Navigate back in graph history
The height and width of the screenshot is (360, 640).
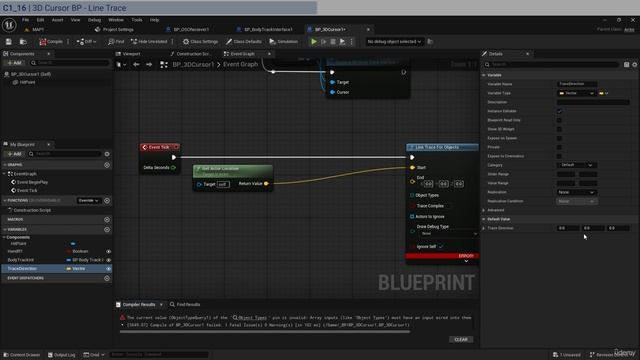136,64
